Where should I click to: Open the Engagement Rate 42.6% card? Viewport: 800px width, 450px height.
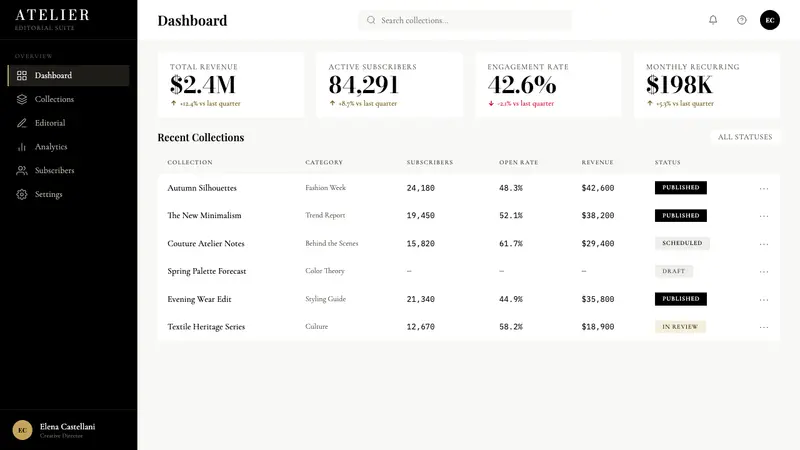click(548, 85)
